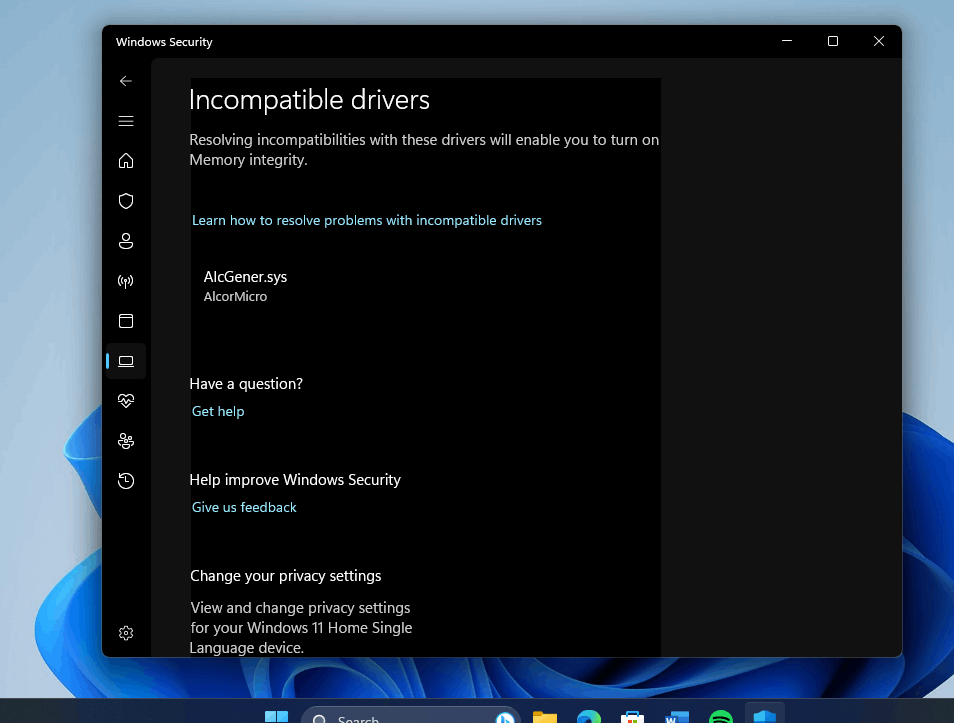Click the taskbar Search box
Screen dimensions: 954x723
[x=411, y=716]
